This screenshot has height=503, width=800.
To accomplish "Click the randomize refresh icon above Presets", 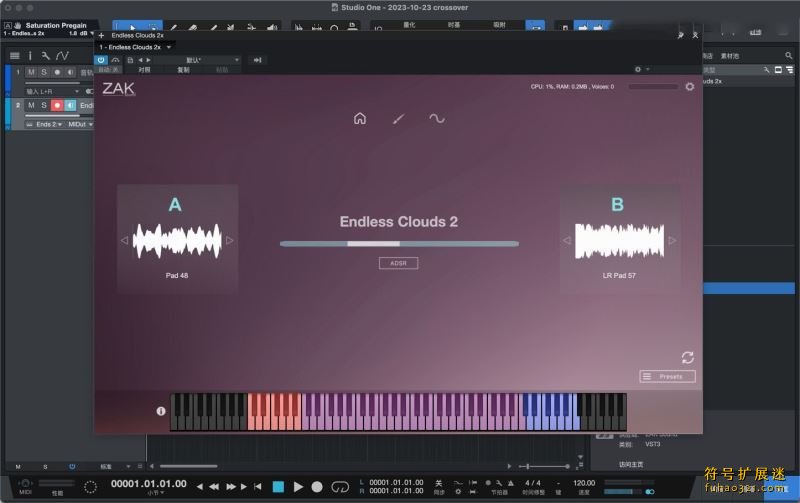I will click(x=687, y=358).
